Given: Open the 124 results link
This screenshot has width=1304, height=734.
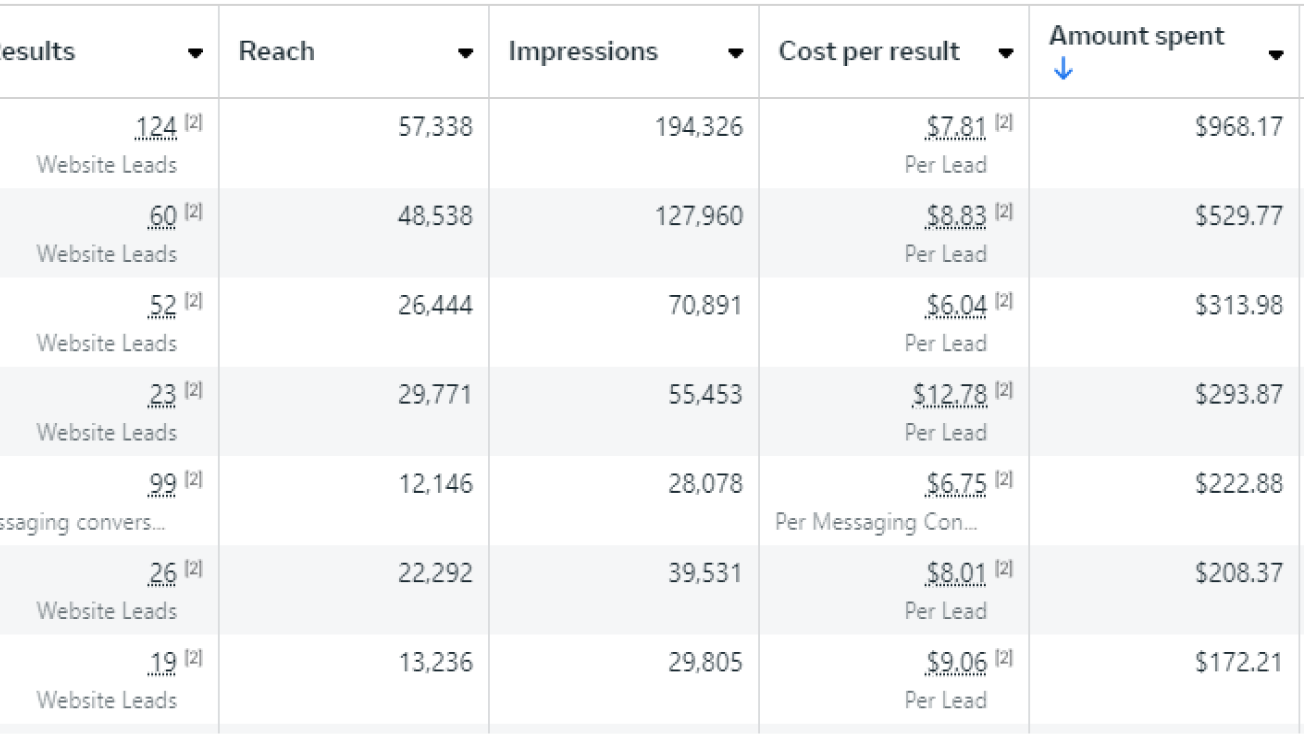Looking at the screenshot, I should pos(156,128).
